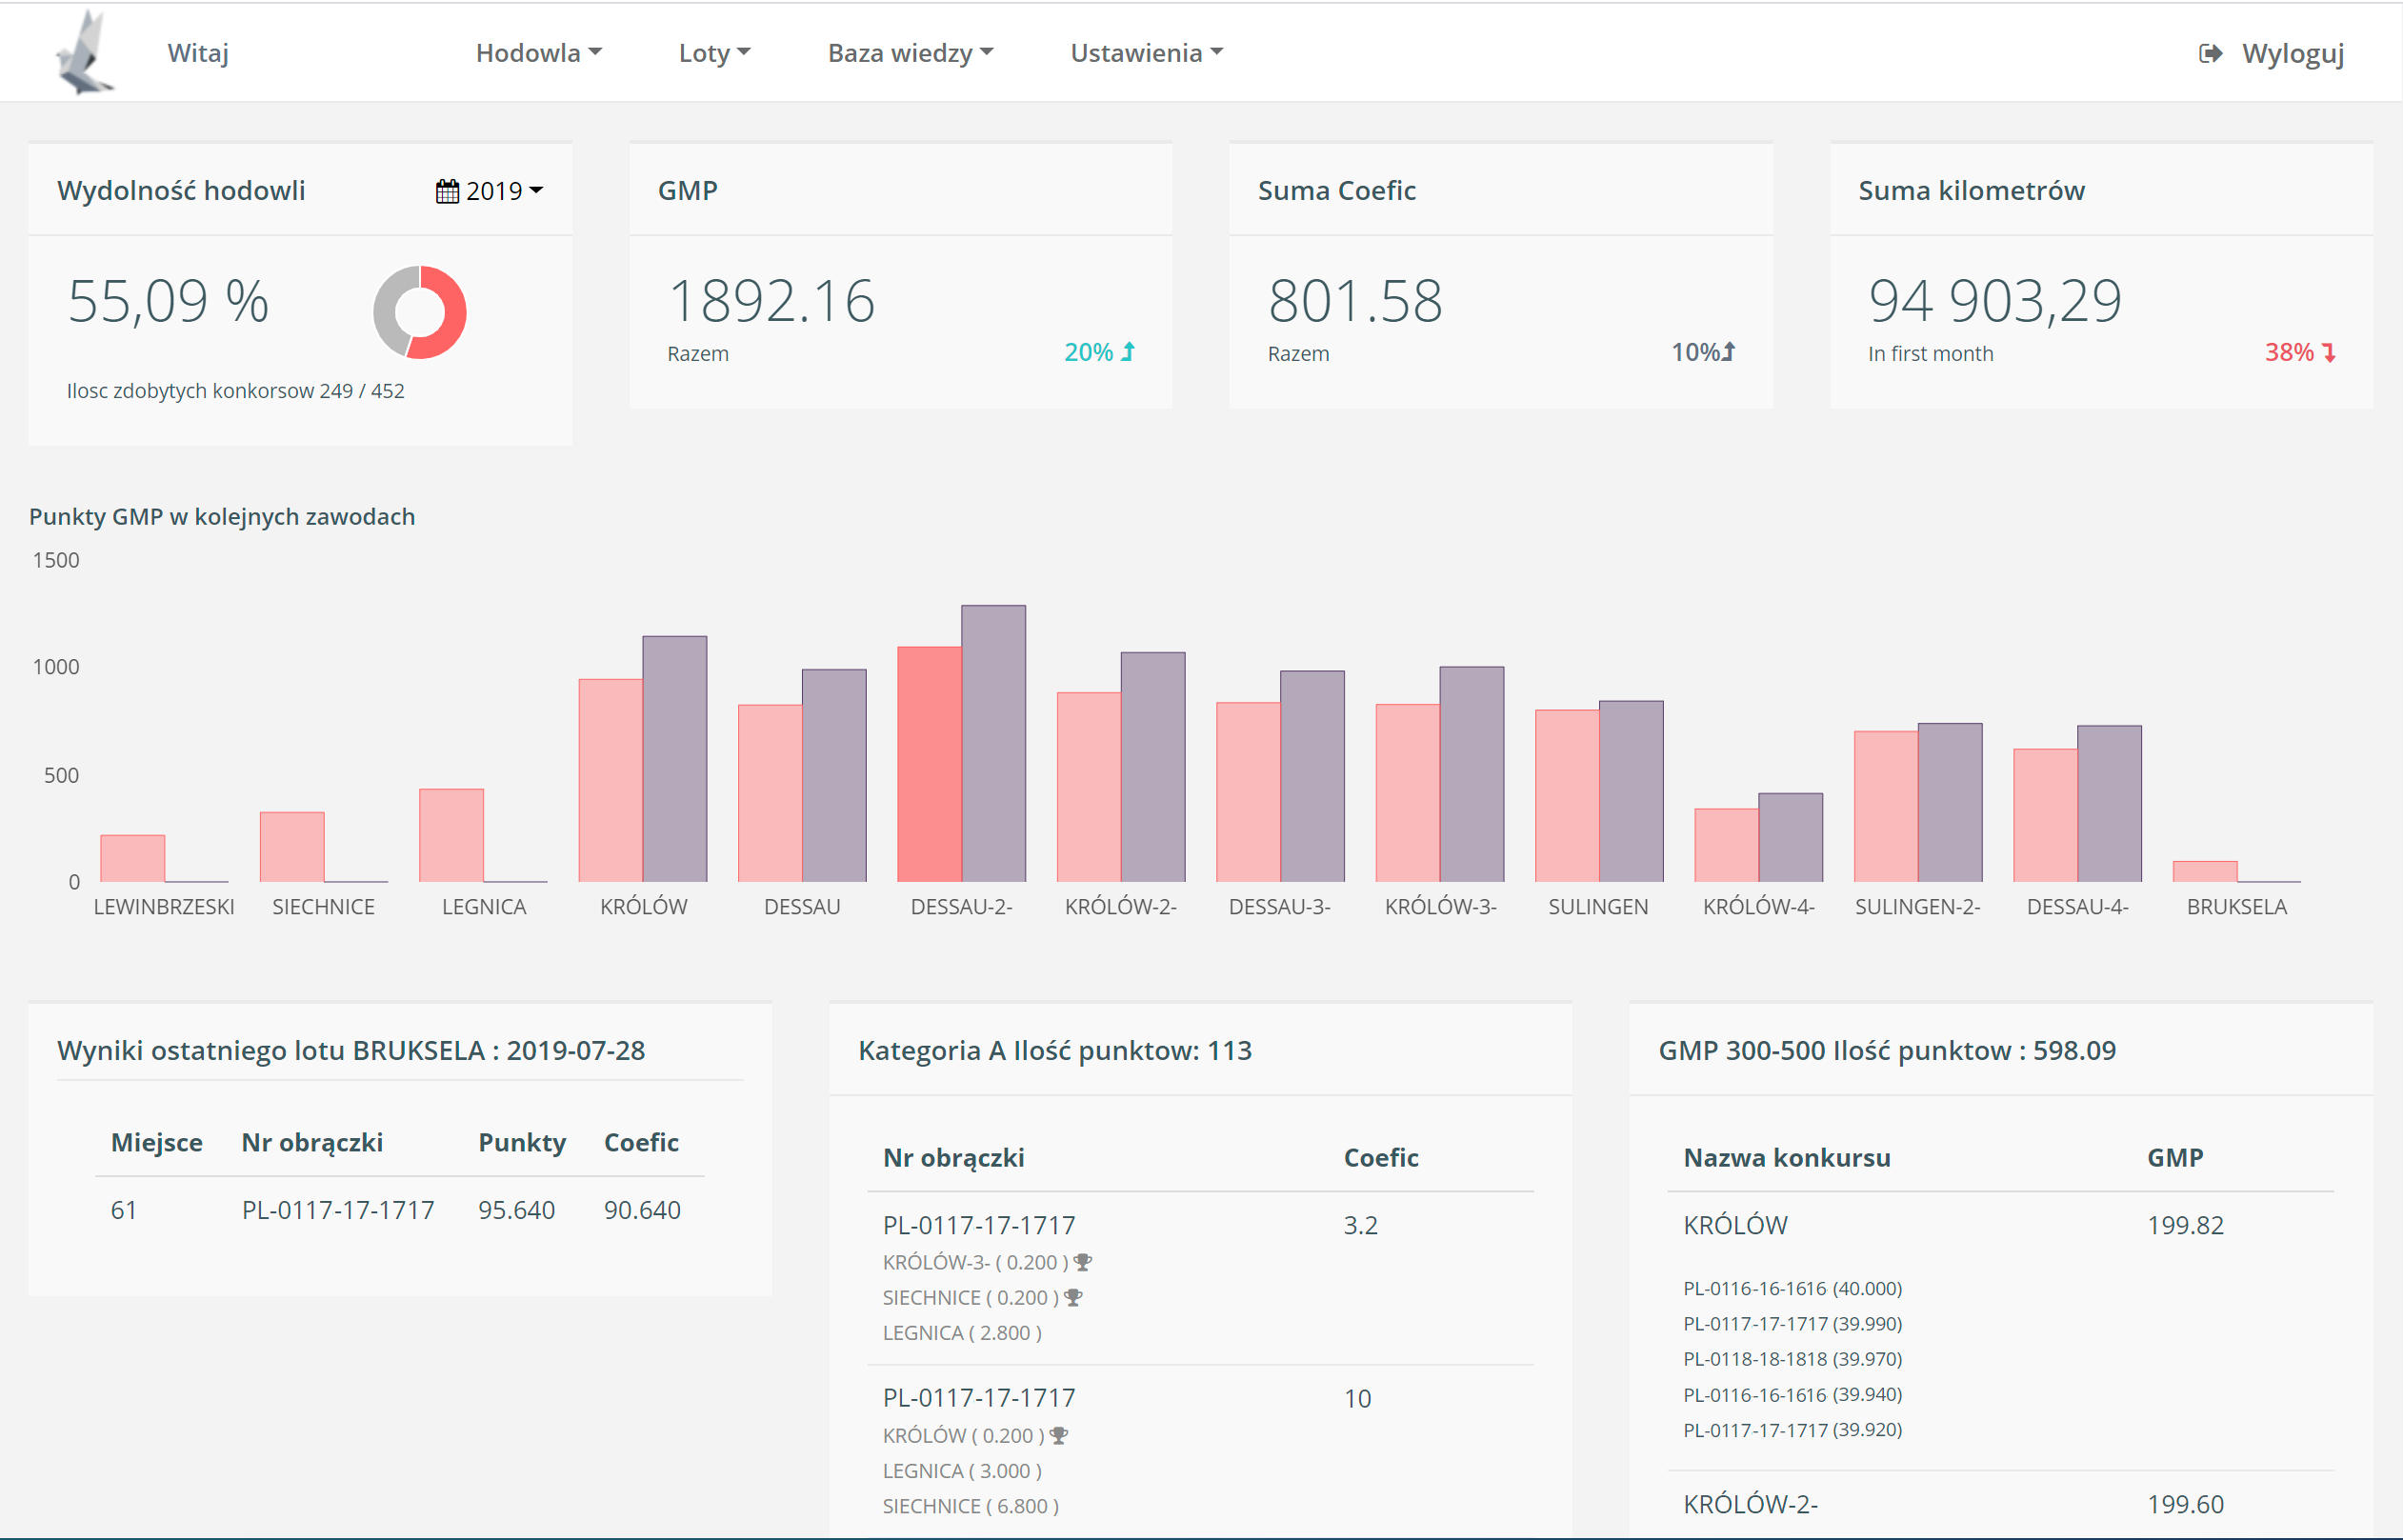Click the logout icon beside Wyloguj
Image resolution: width=2403 pixels, height=1540 pixels.
2210,55
